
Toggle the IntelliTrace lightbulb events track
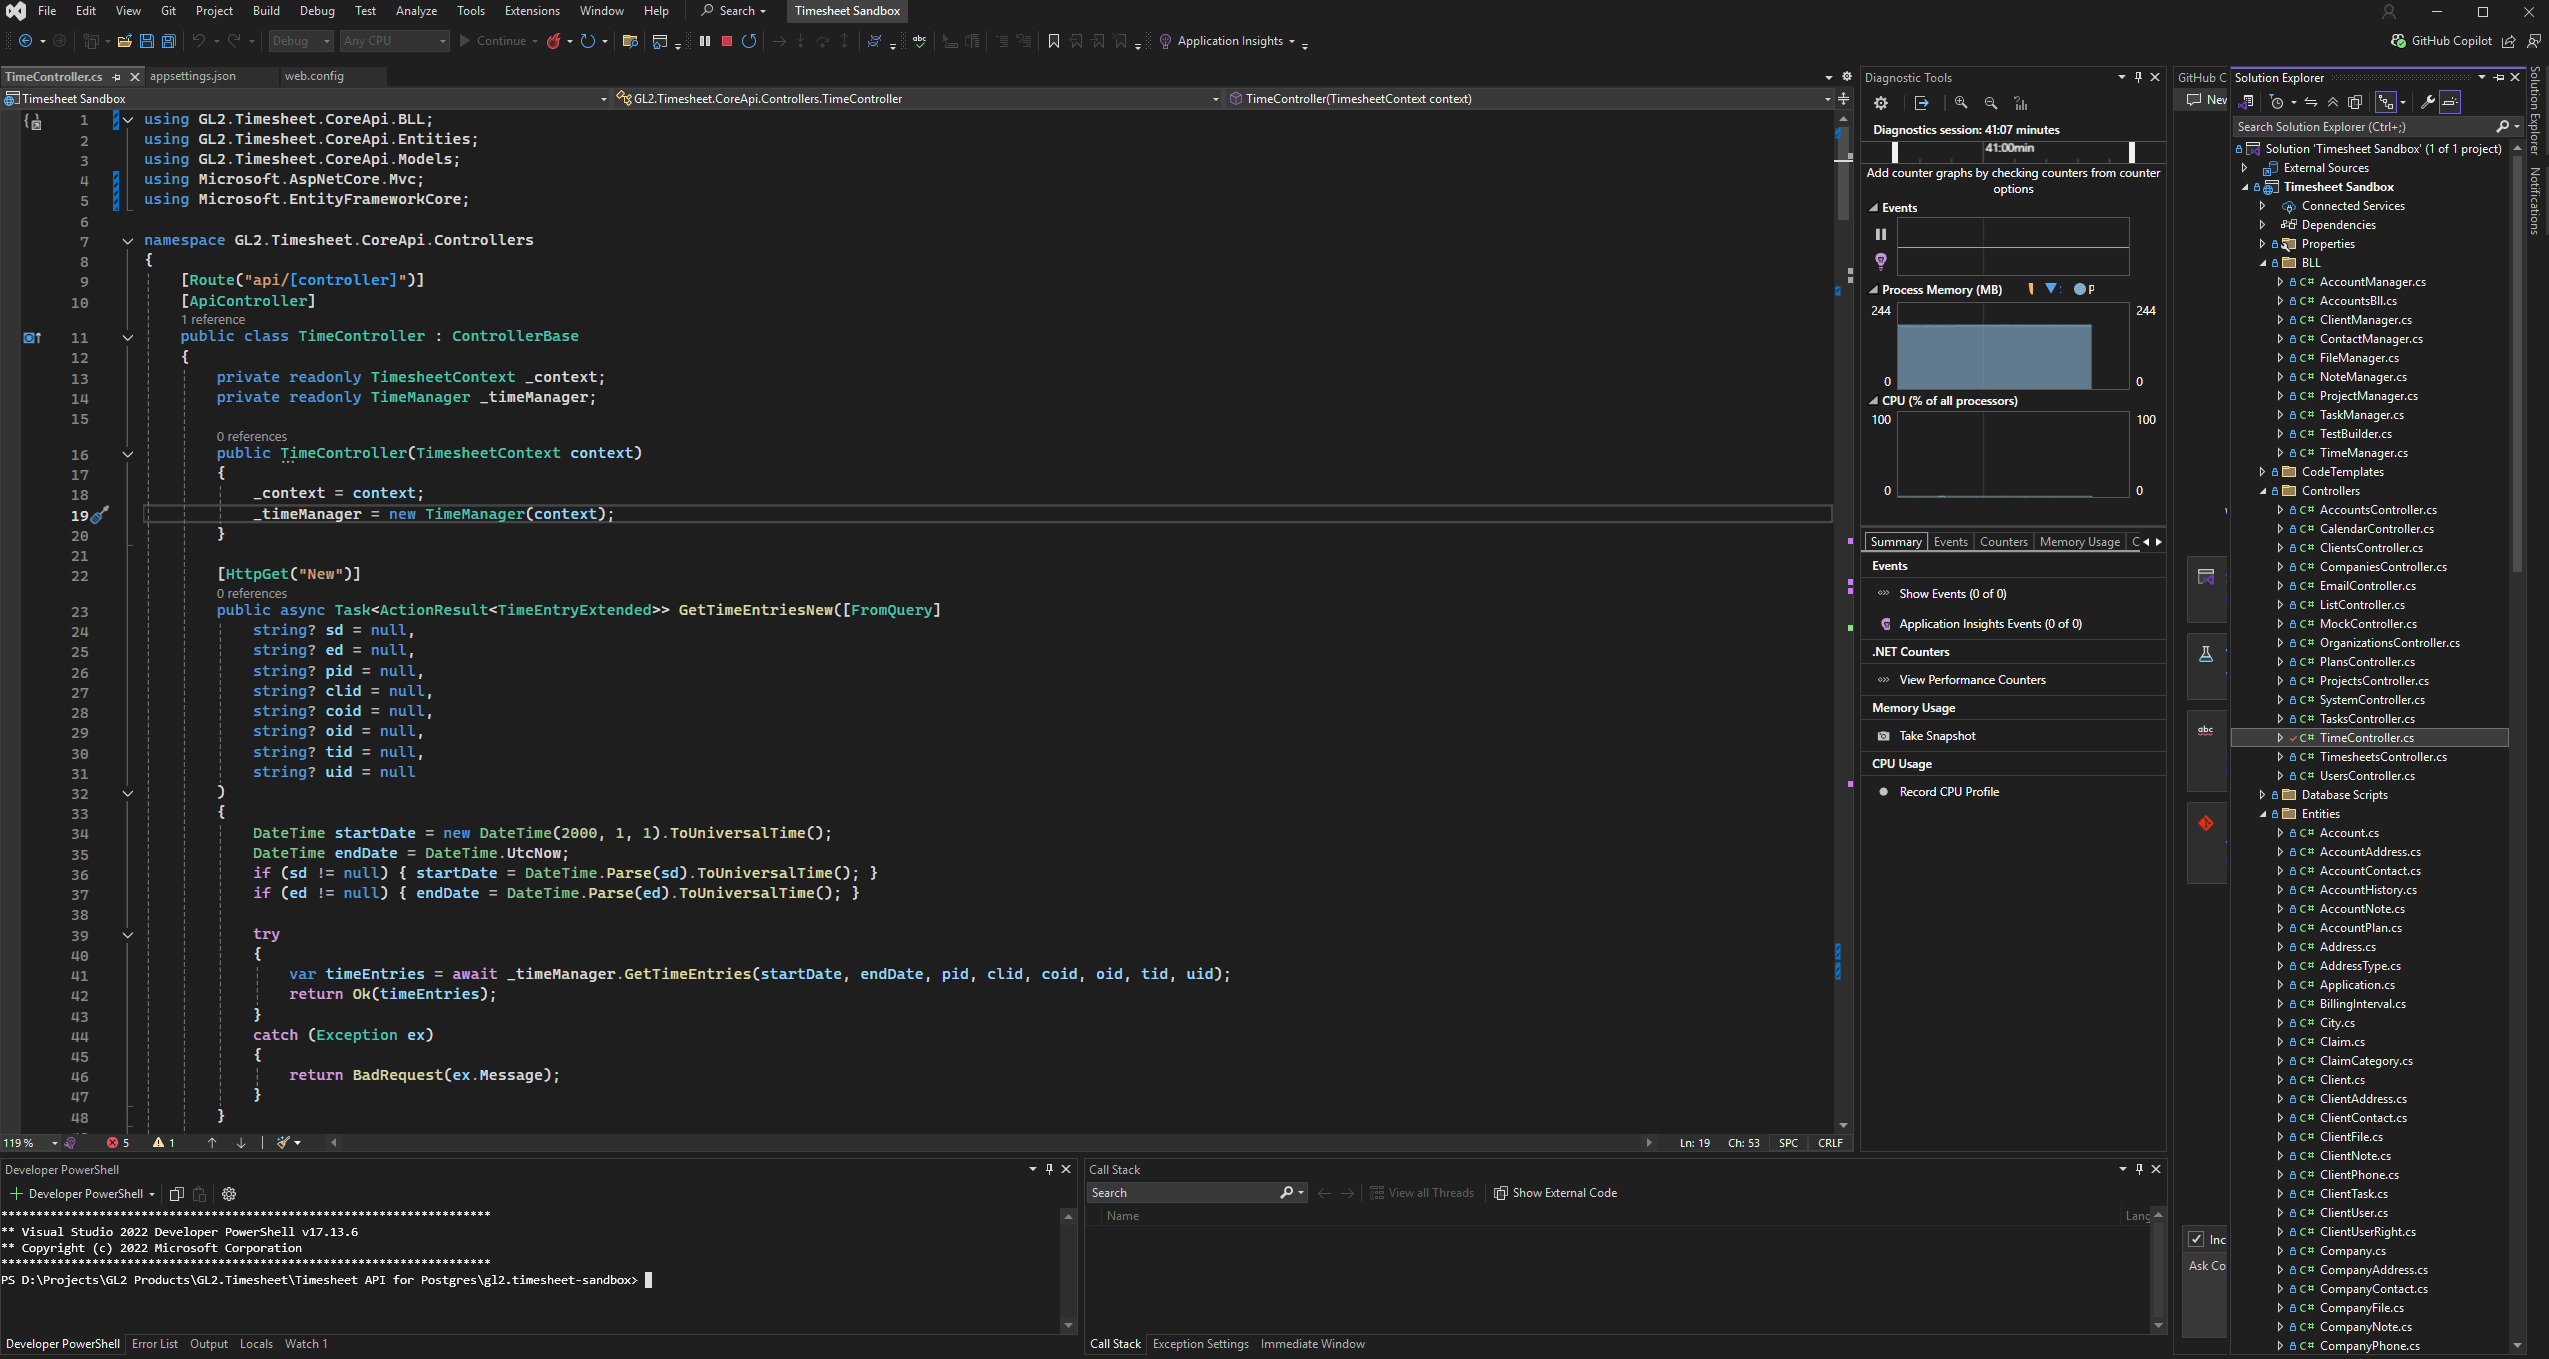[1881, 261]
